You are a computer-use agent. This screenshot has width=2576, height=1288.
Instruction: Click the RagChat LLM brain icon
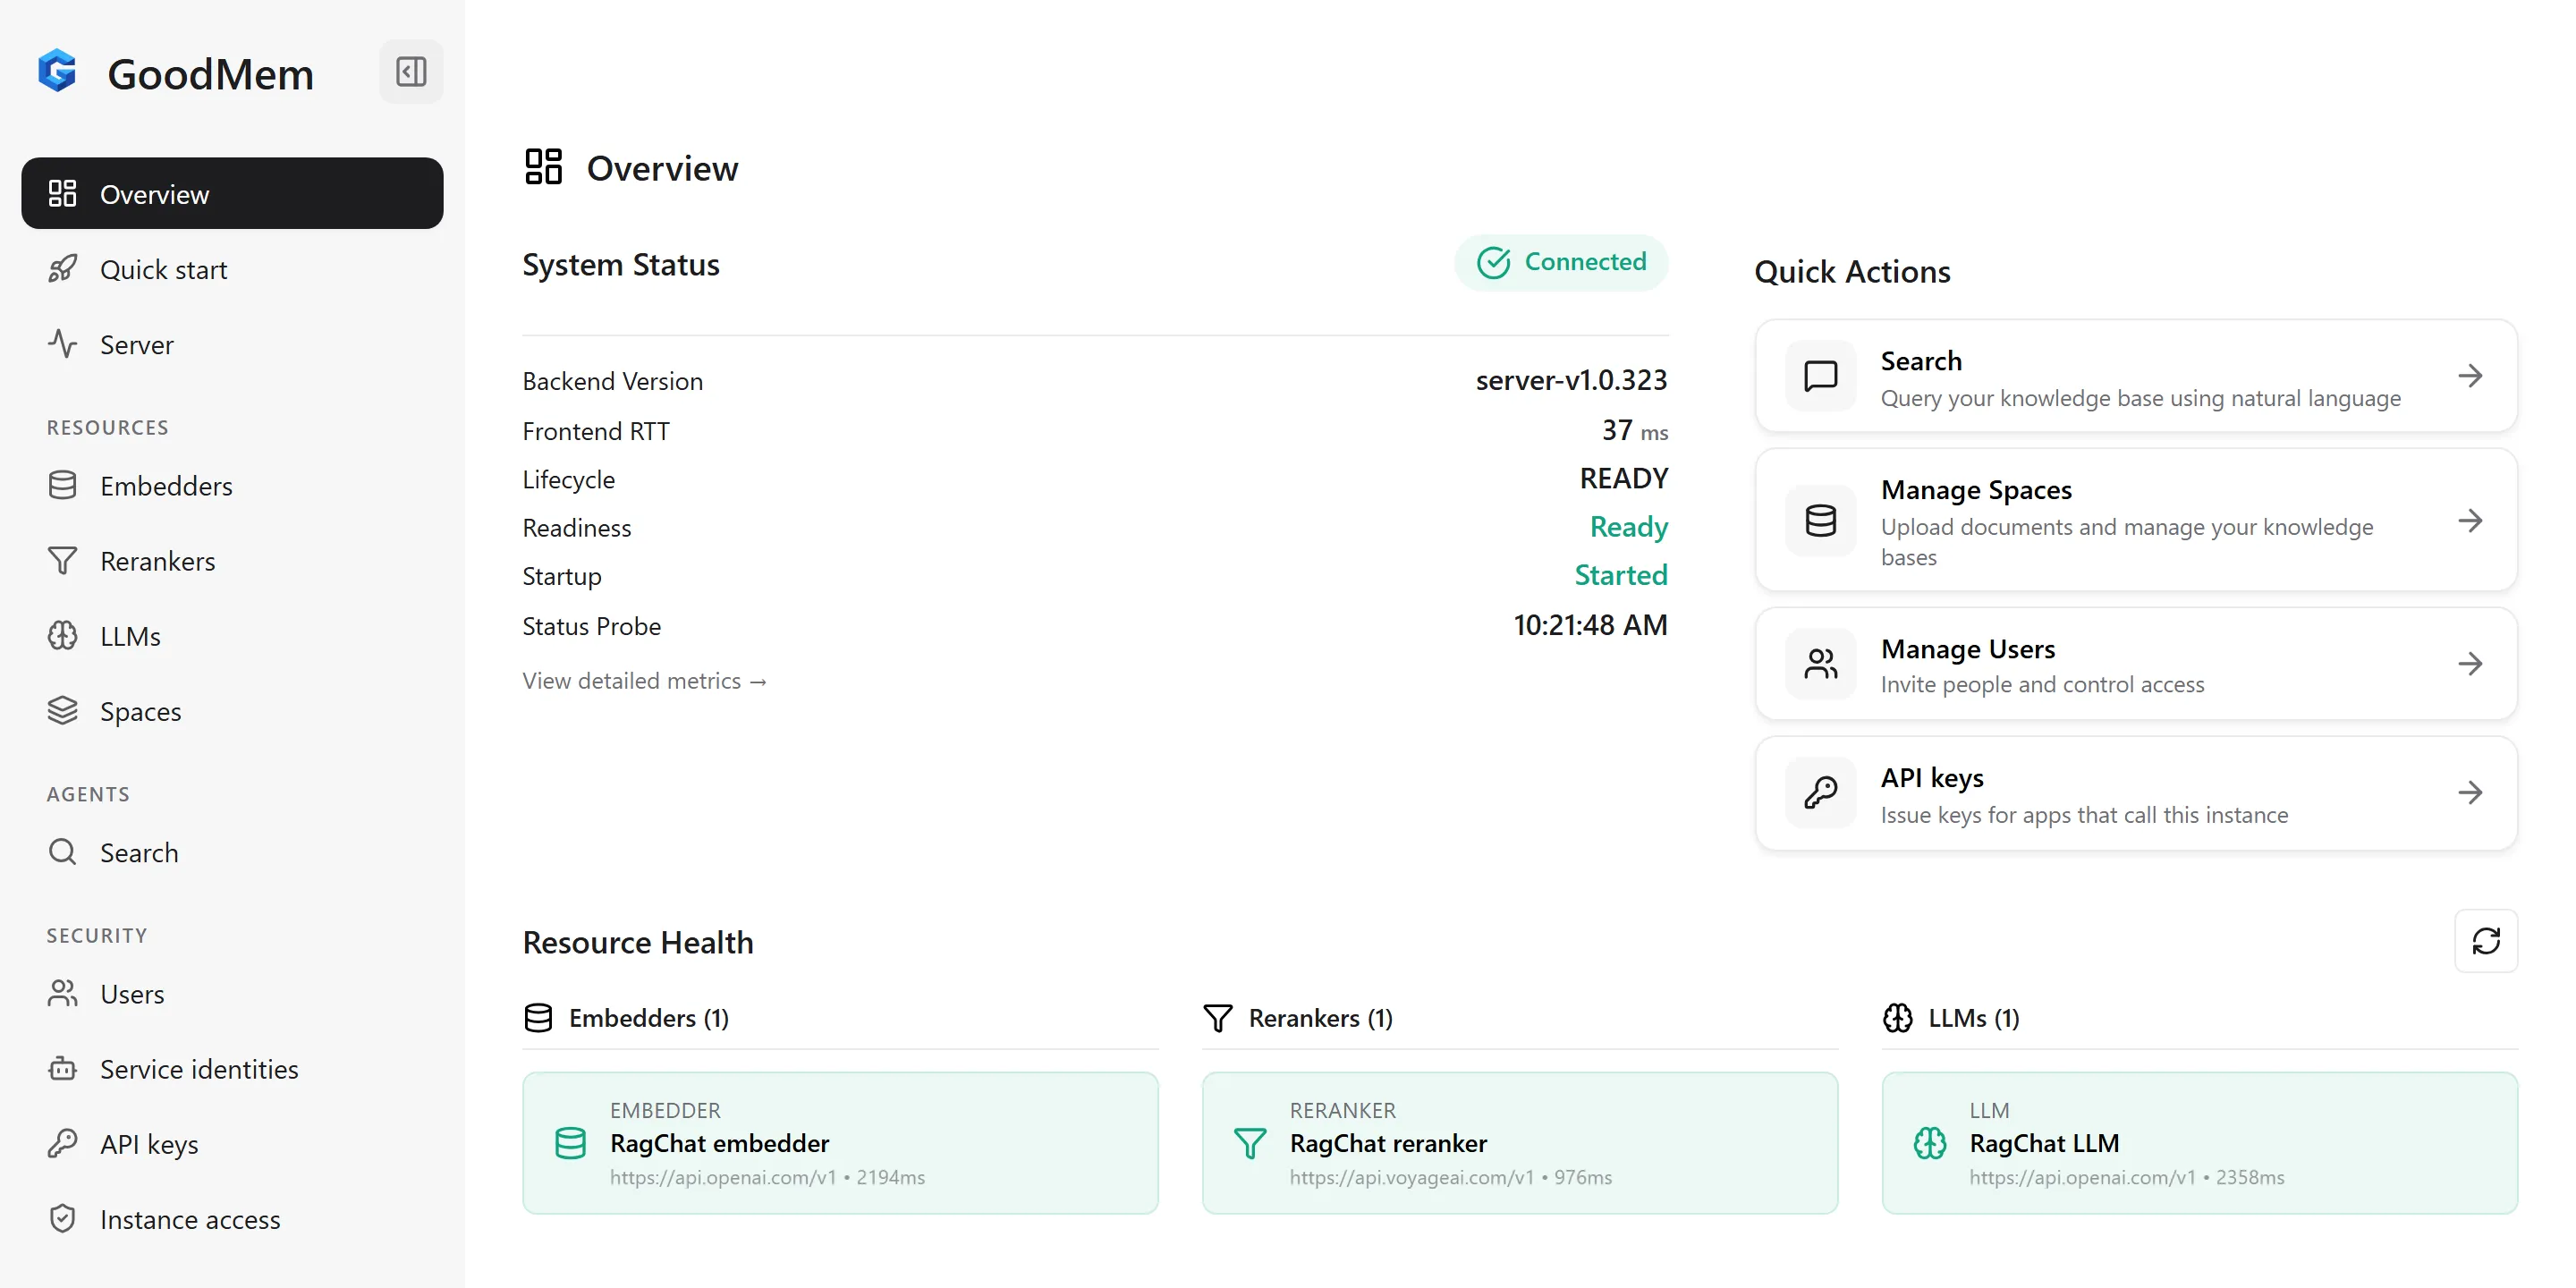(x=1929, y=1143)
